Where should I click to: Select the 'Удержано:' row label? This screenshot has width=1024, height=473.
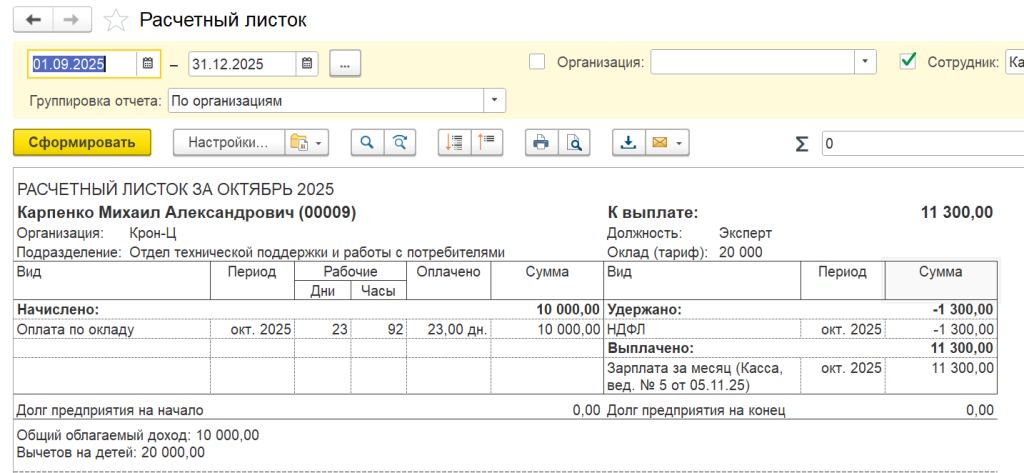tap(645, 309)
